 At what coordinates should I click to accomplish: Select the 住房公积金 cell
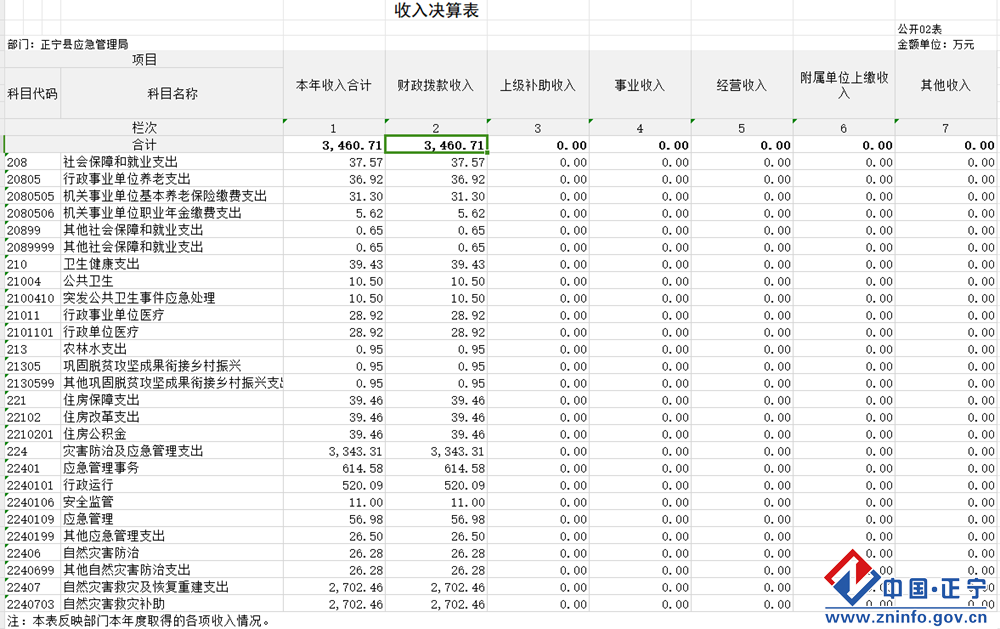click(x=172, y=434)
